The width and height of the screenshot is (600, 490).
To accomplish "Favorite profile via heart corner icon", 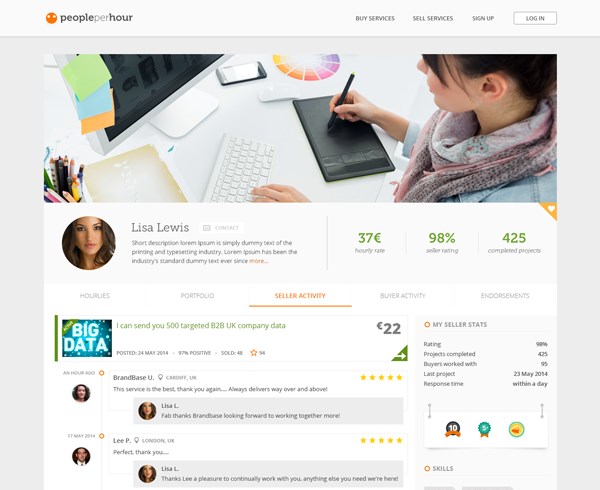I will coord(551,209).
